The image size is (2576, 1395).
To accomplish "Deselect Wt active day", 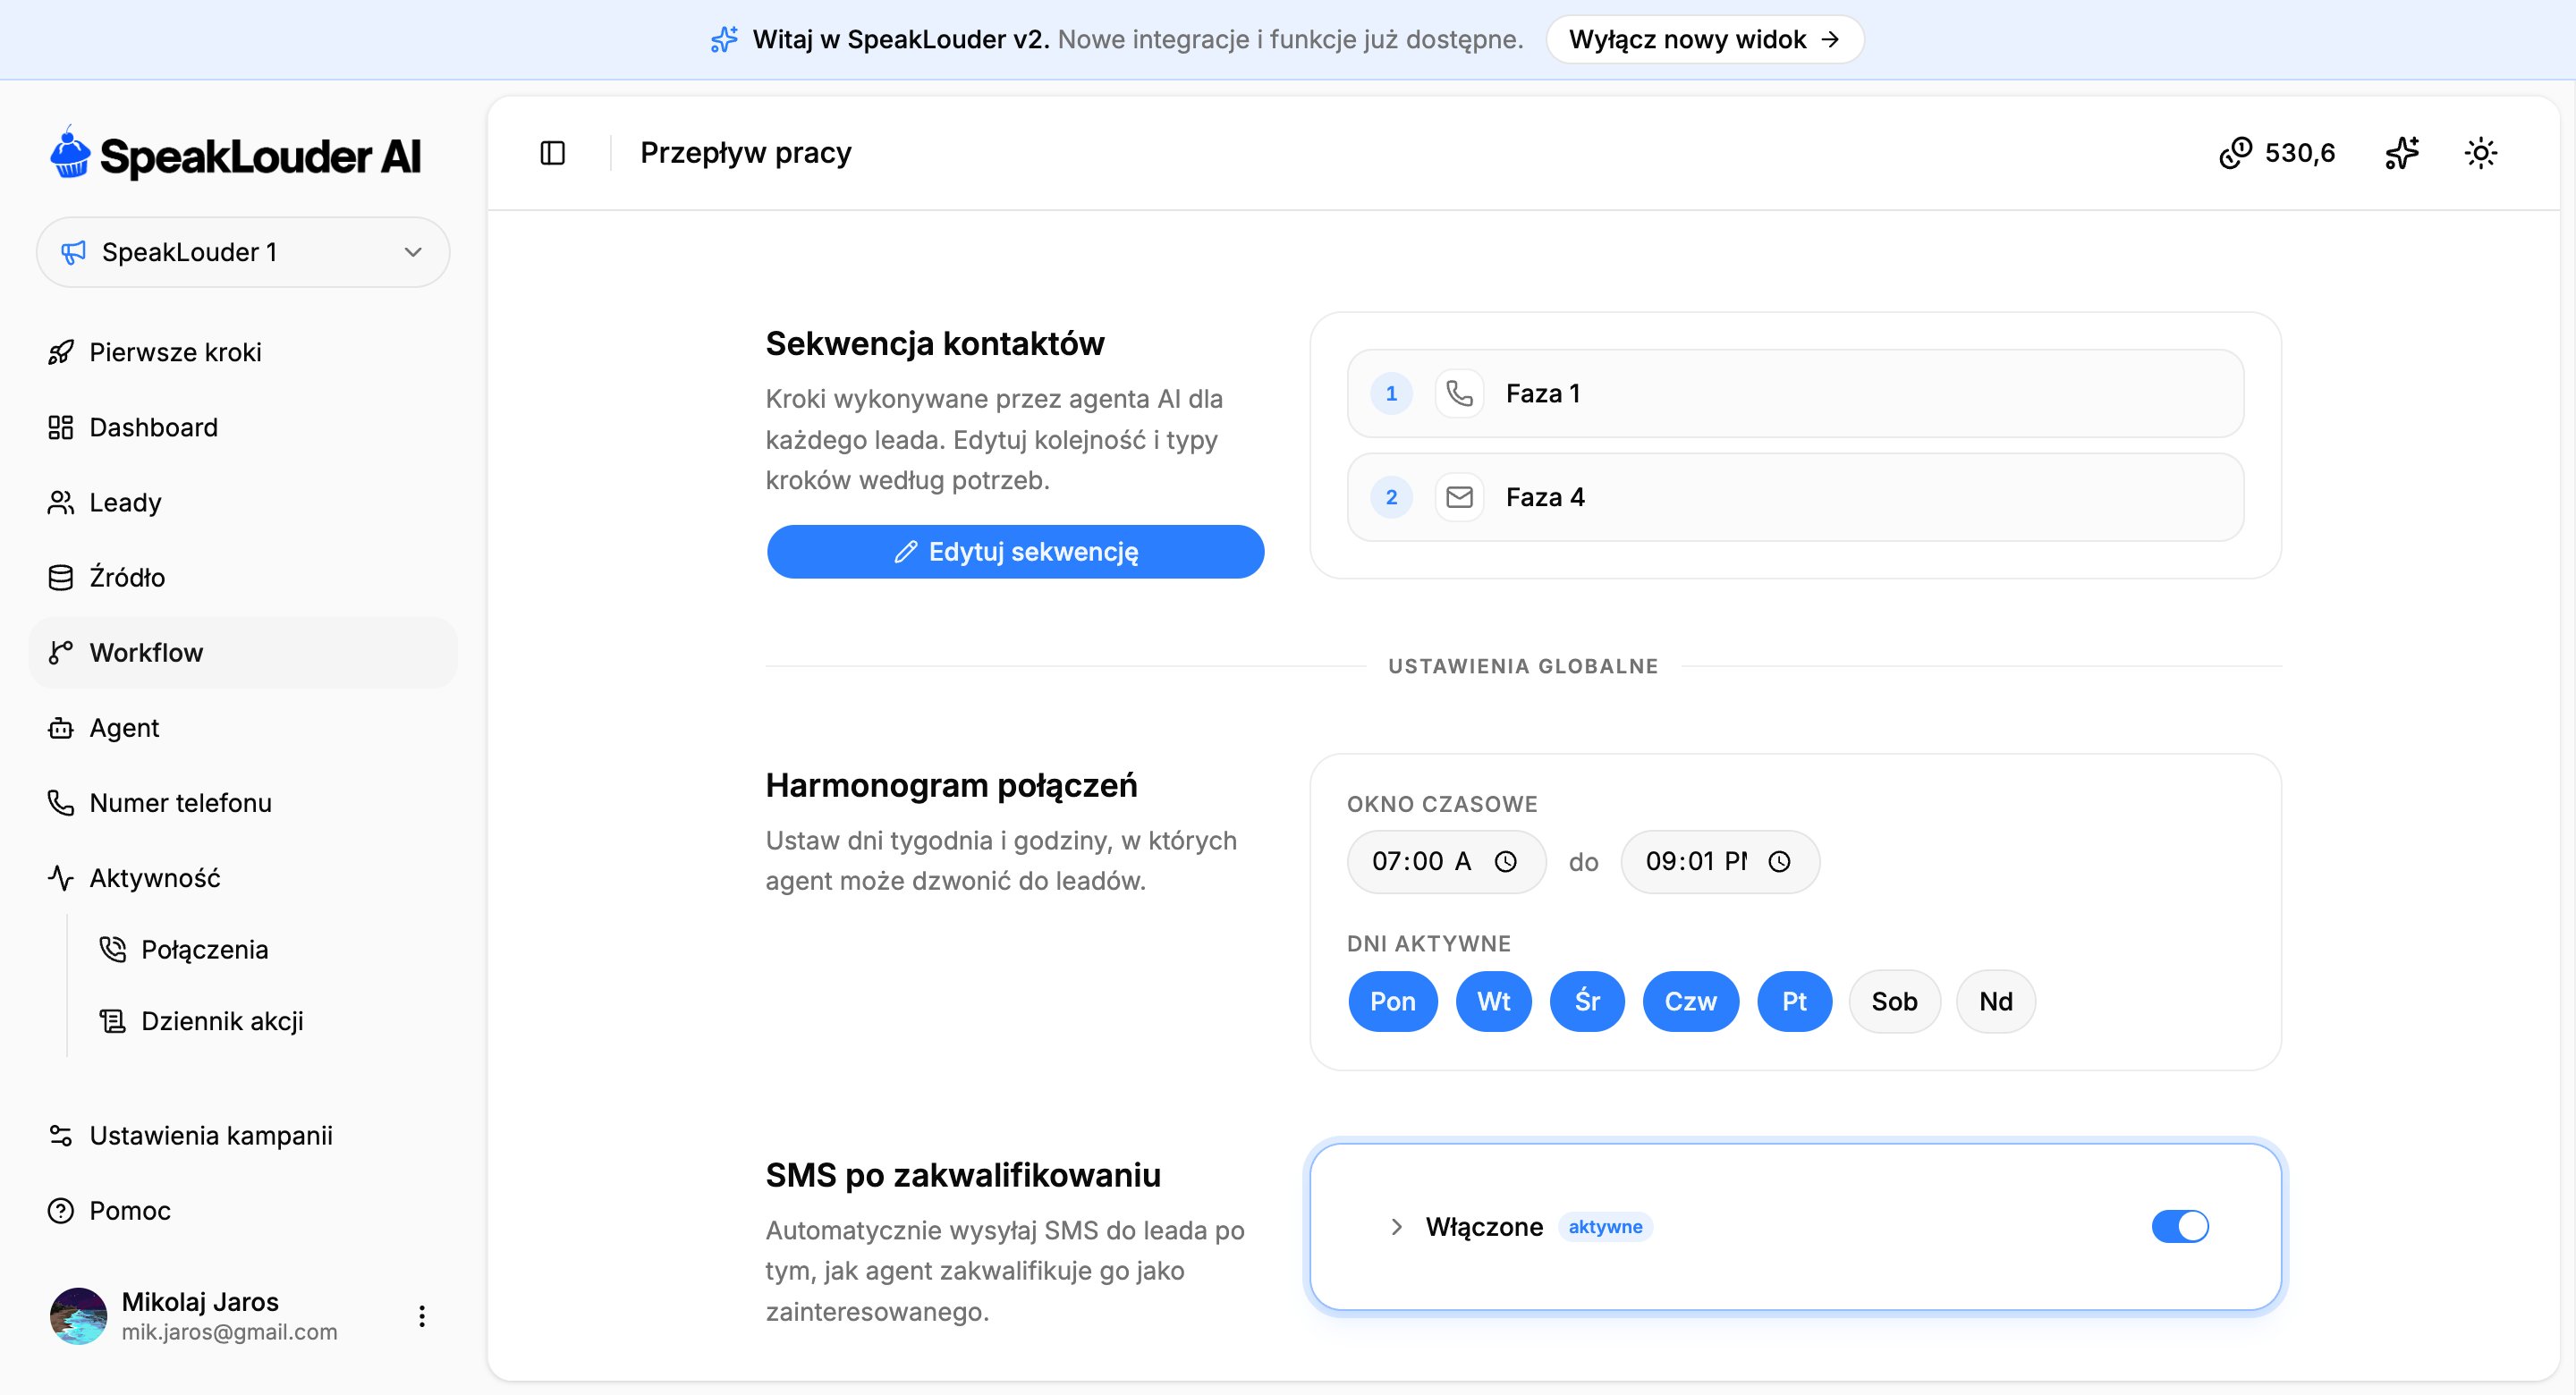I will 1493,1002.
